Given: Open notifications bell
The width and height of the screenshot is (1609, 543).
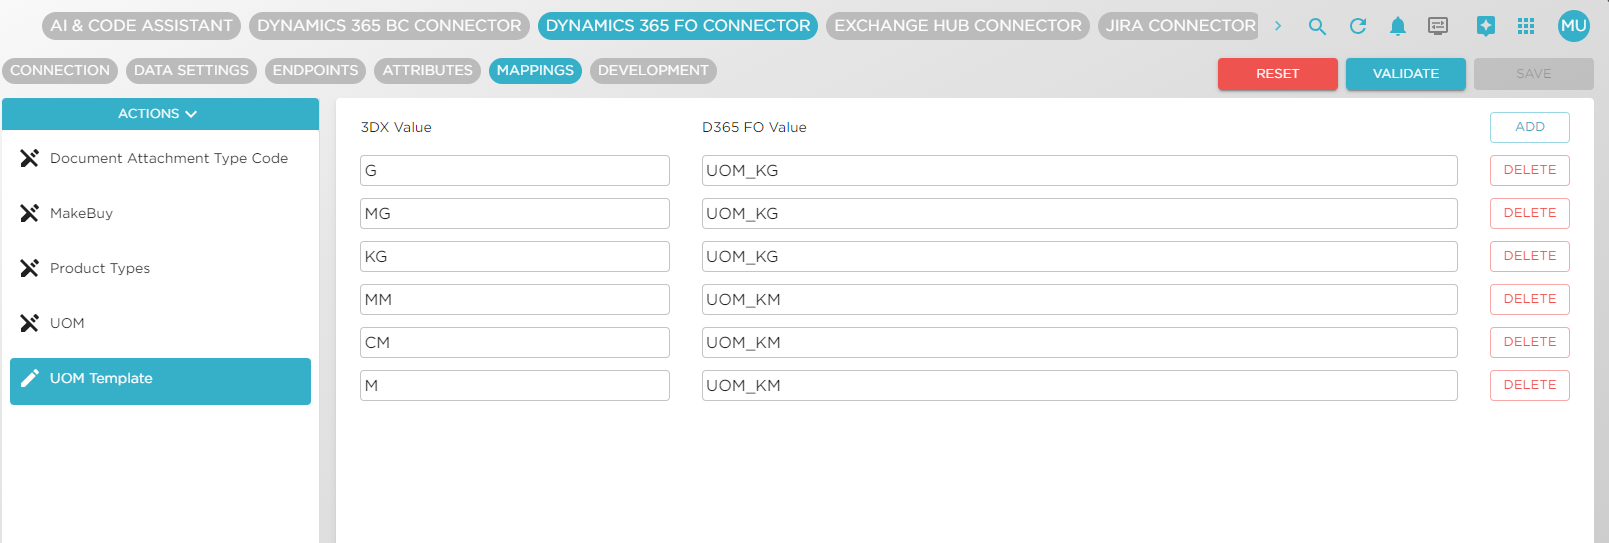Looking at the screenshot, I should pyautogui.click(x=1397, y=27).
